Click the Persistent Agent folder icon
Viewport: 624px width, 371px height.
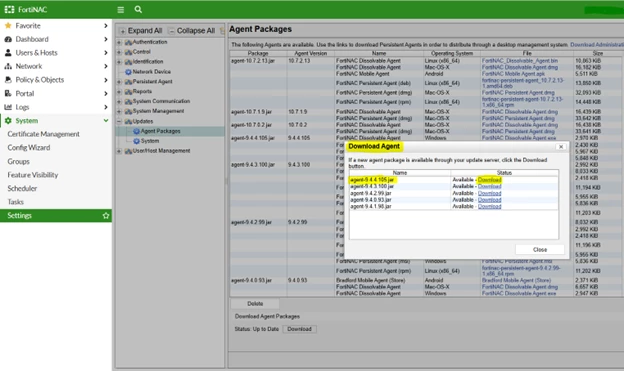point(128,82)
